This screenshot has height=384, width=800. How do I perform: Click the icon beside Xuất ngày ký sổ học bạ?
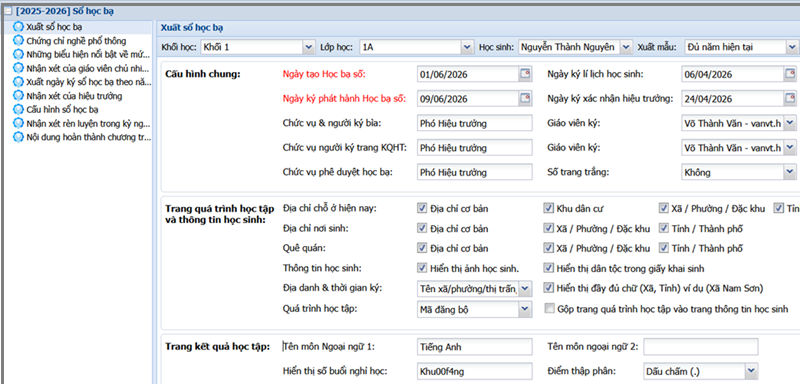(19, 82)
